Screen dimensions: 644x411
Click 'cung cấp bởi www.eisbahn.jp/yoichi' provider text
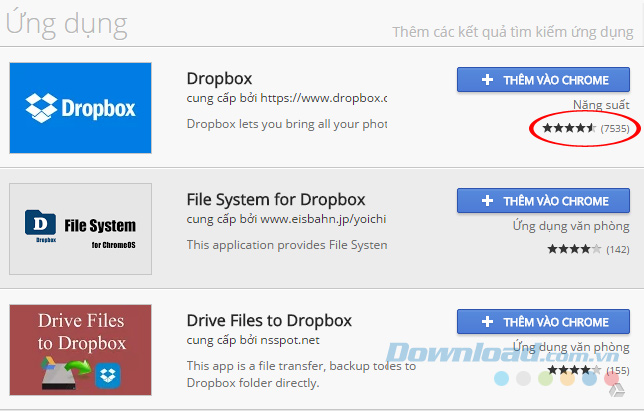pyautogui.click(x=286, y=219)
